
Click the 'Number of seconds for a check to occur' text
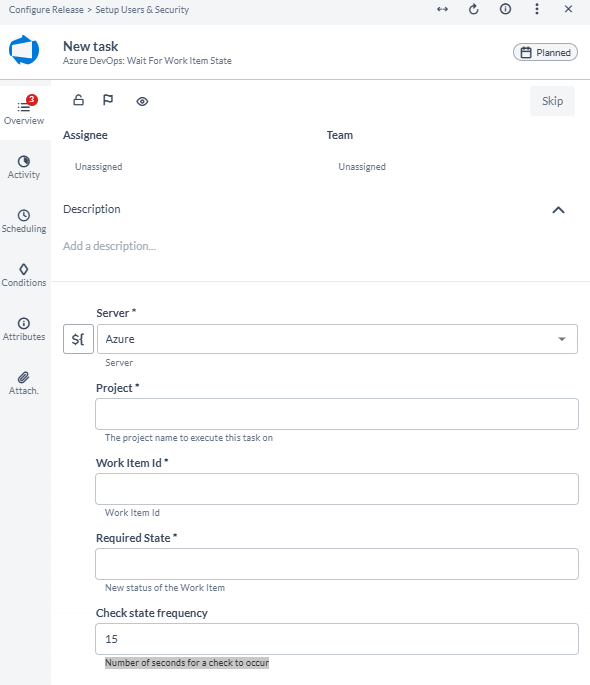pos(187,663)
